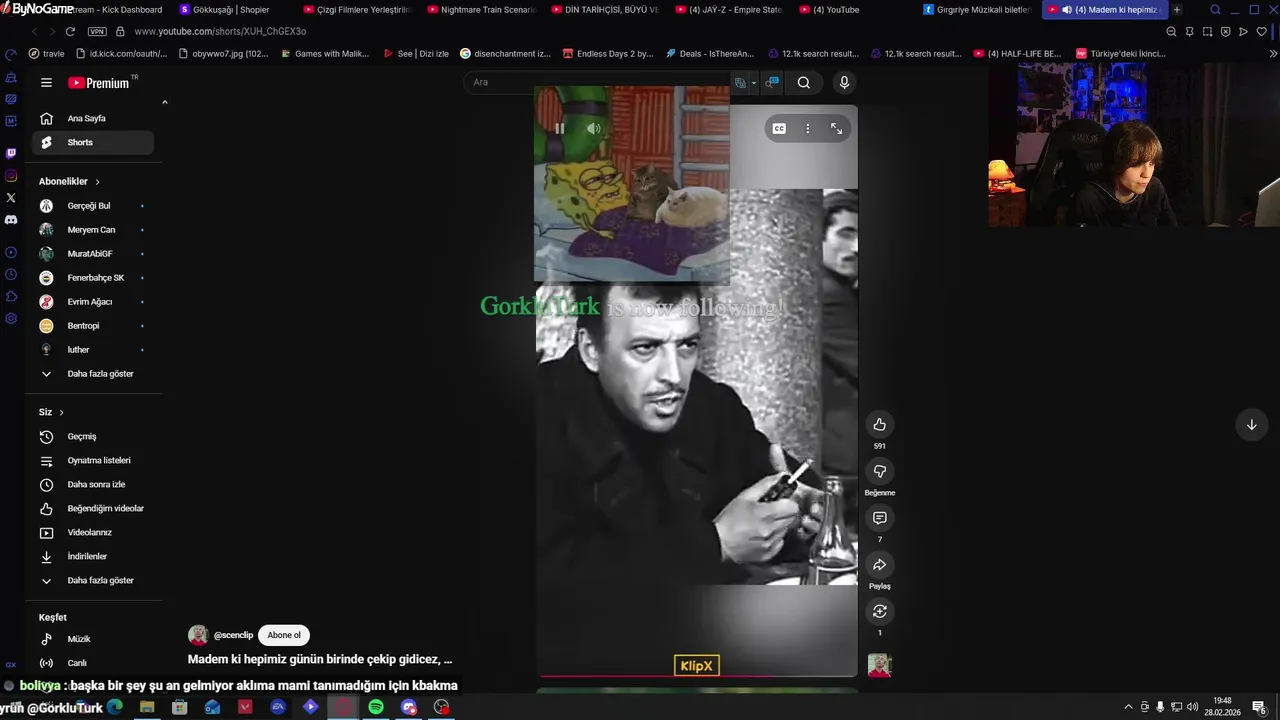The width and height of the screenshot is (1280, 720).
Task: Like the Short (591 likes)
Action: (x=879, y=424)
